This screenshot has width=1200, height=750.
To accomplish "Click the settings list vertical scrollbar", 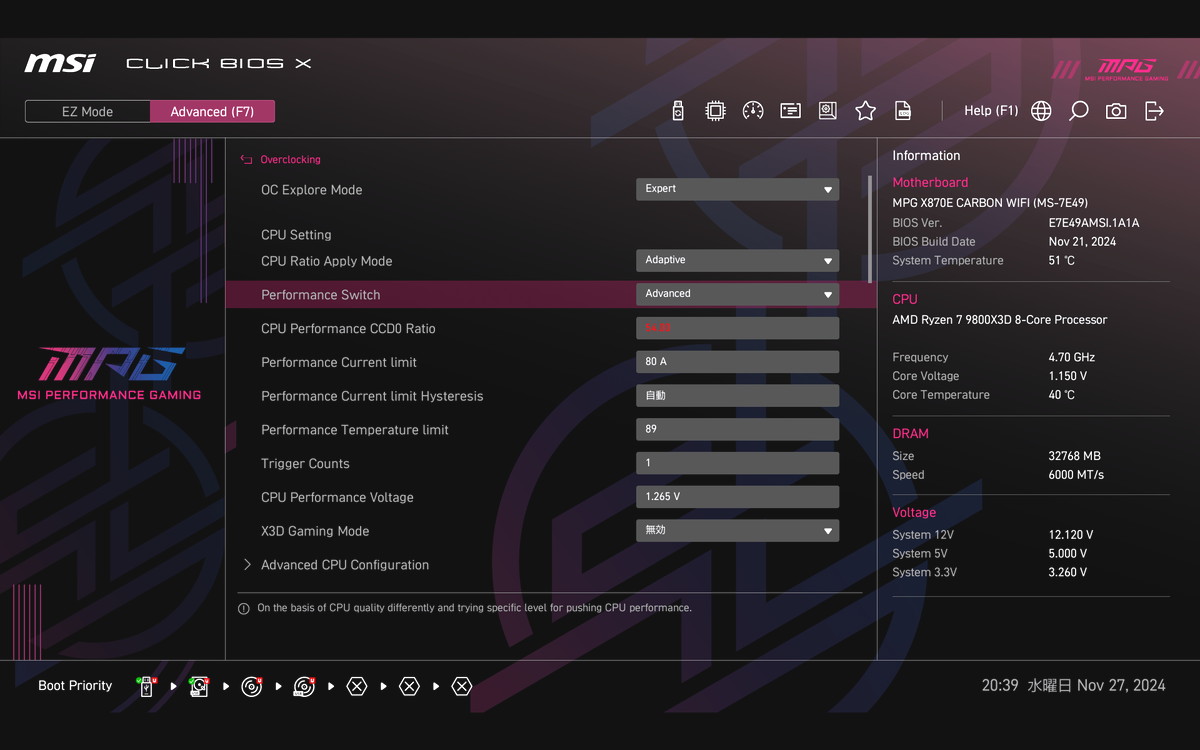I will [869, 229].
